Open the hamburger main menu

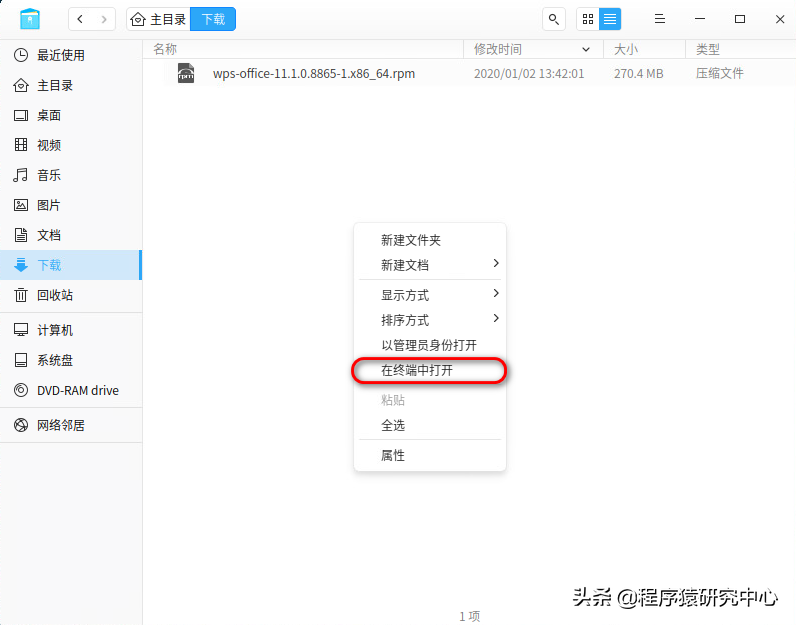click(659, 19)
